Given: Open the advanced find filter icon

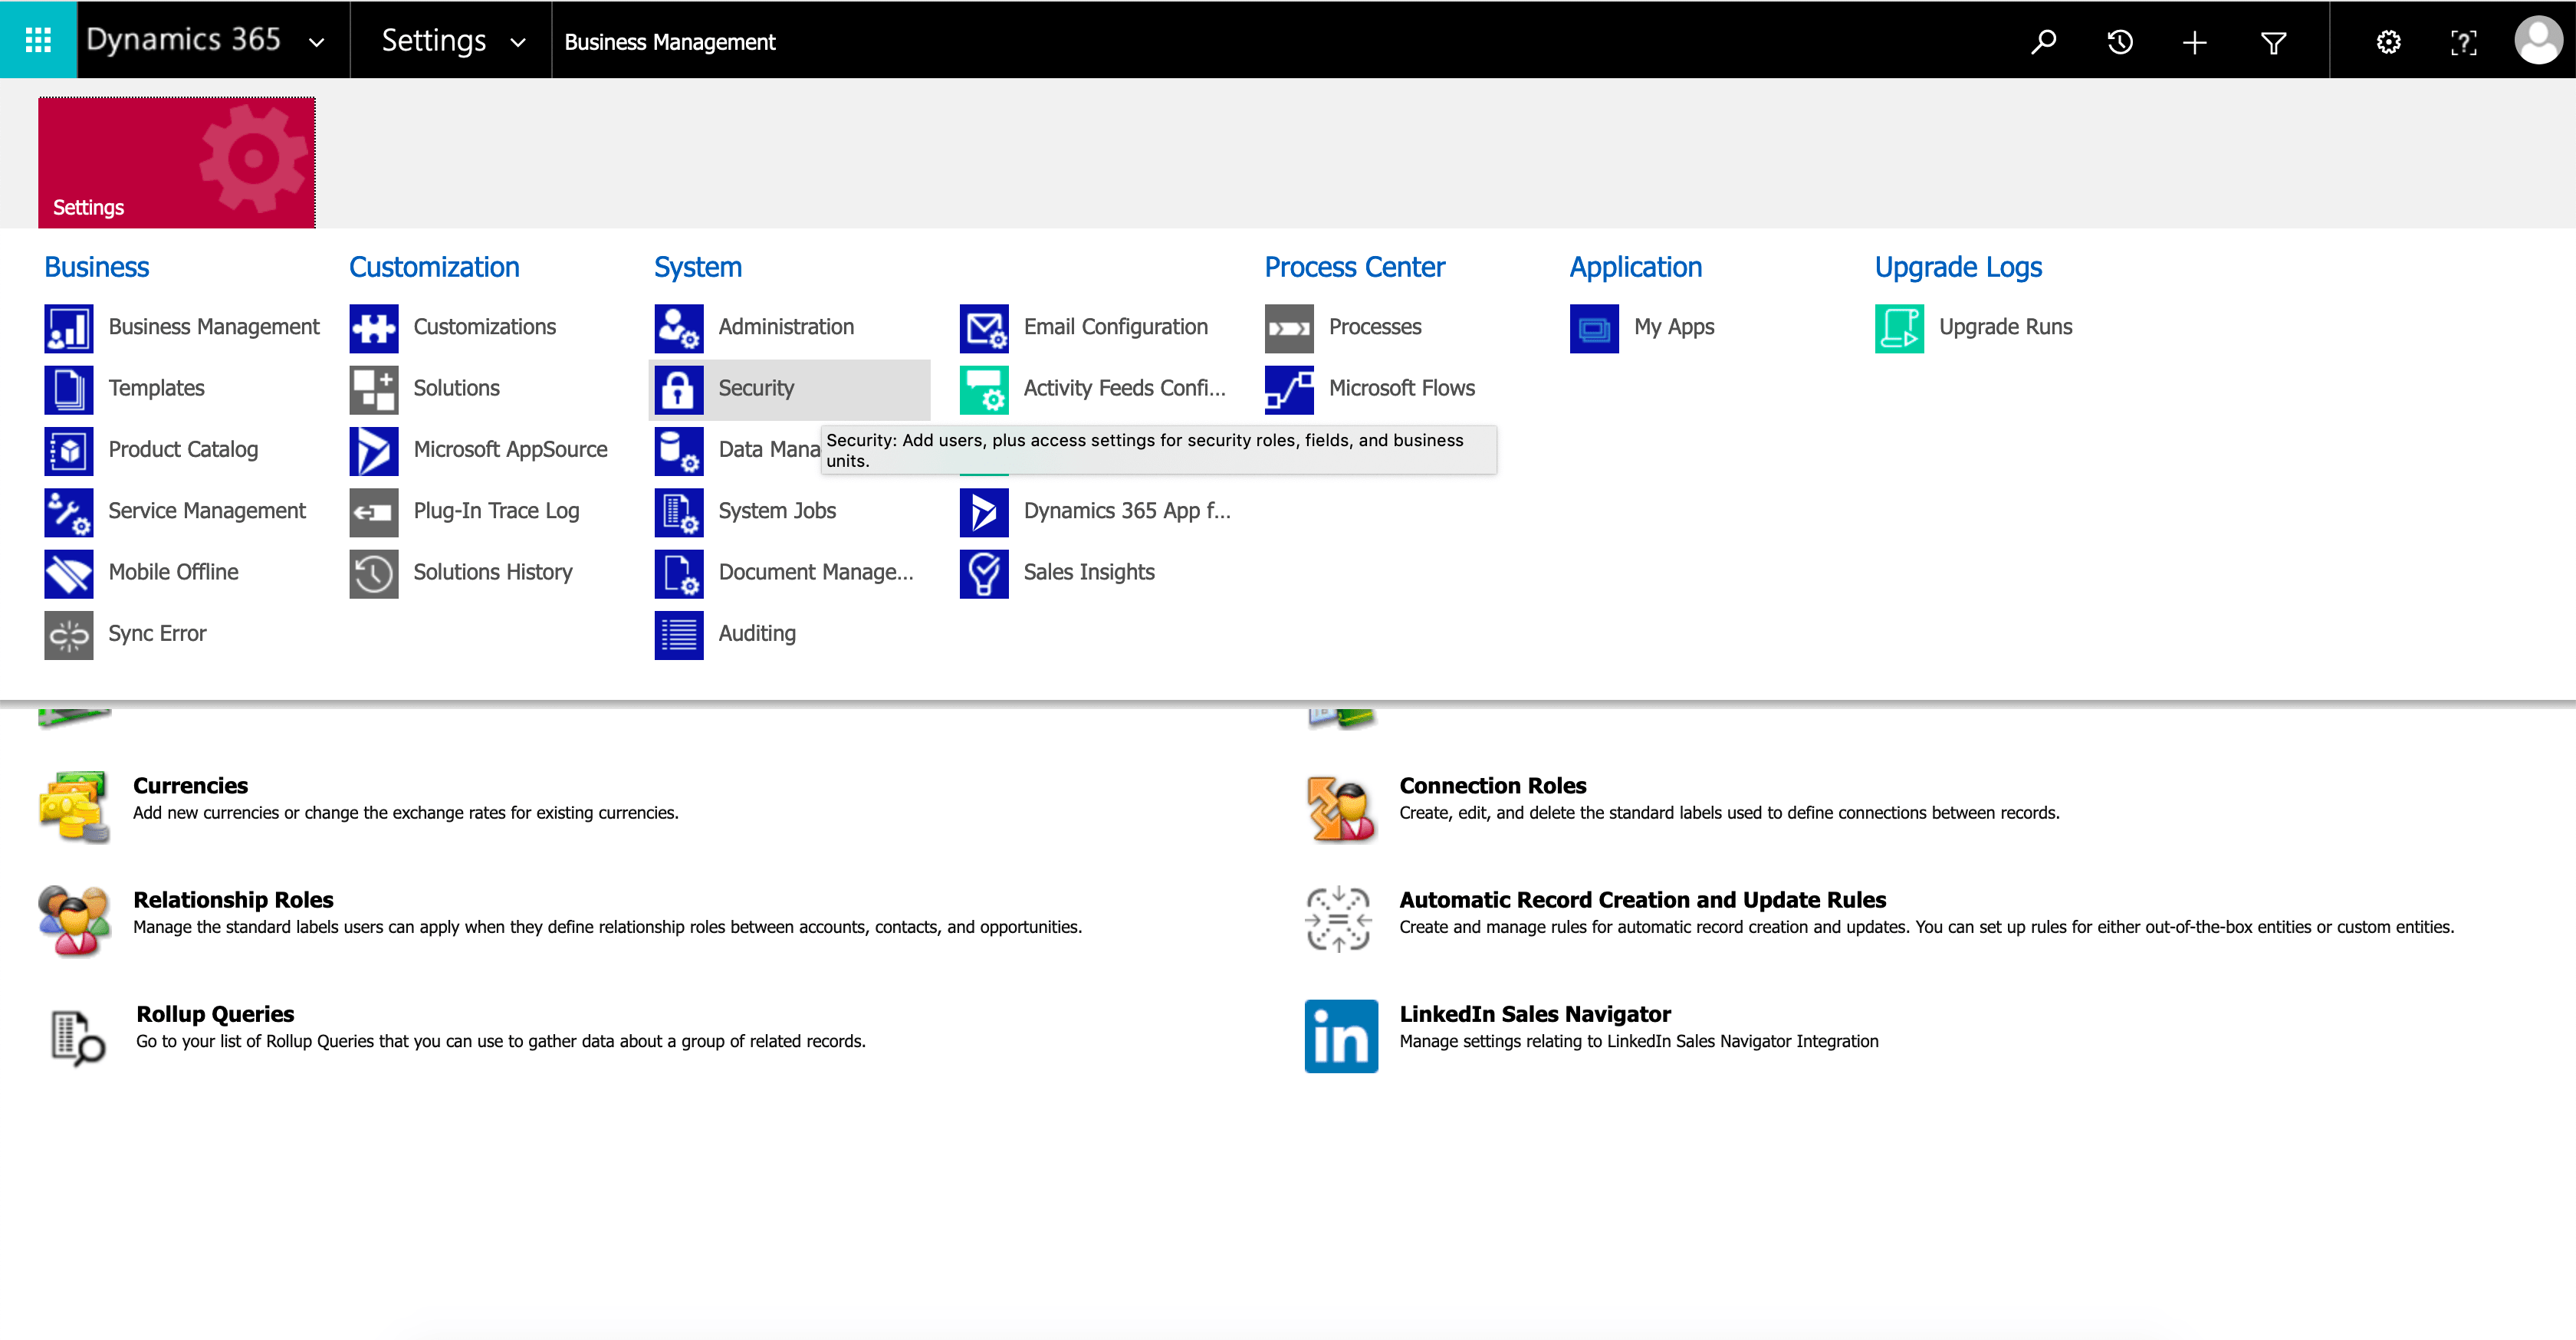Looking at the screenshot, I should coord(2273,42).
